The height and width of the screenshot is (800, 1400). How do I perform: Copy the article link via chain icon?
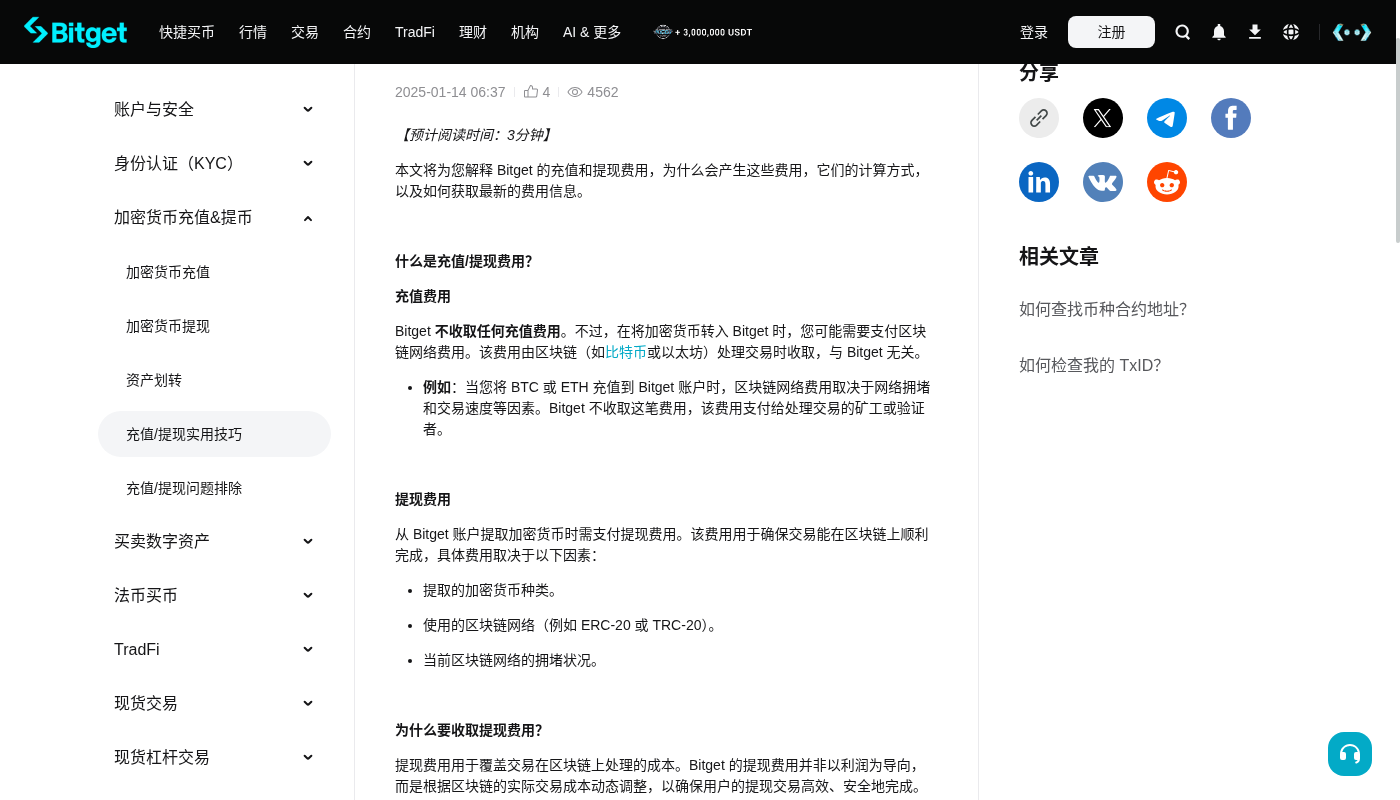[1039, 118]
